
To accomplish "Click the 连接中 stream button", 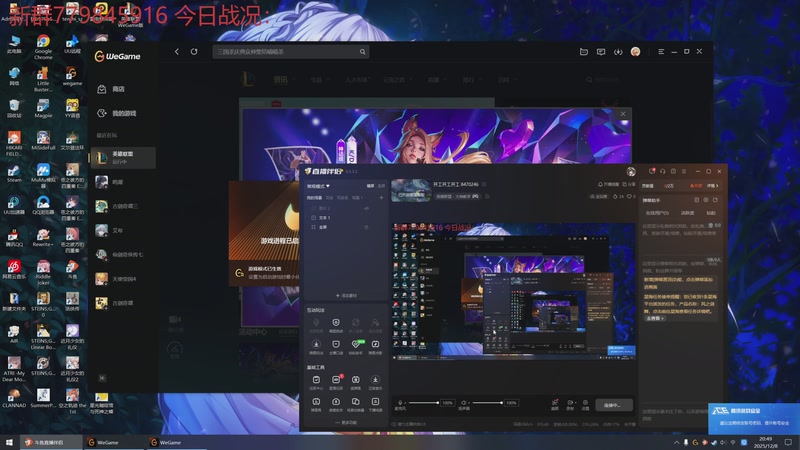I will tap(614, 405).
